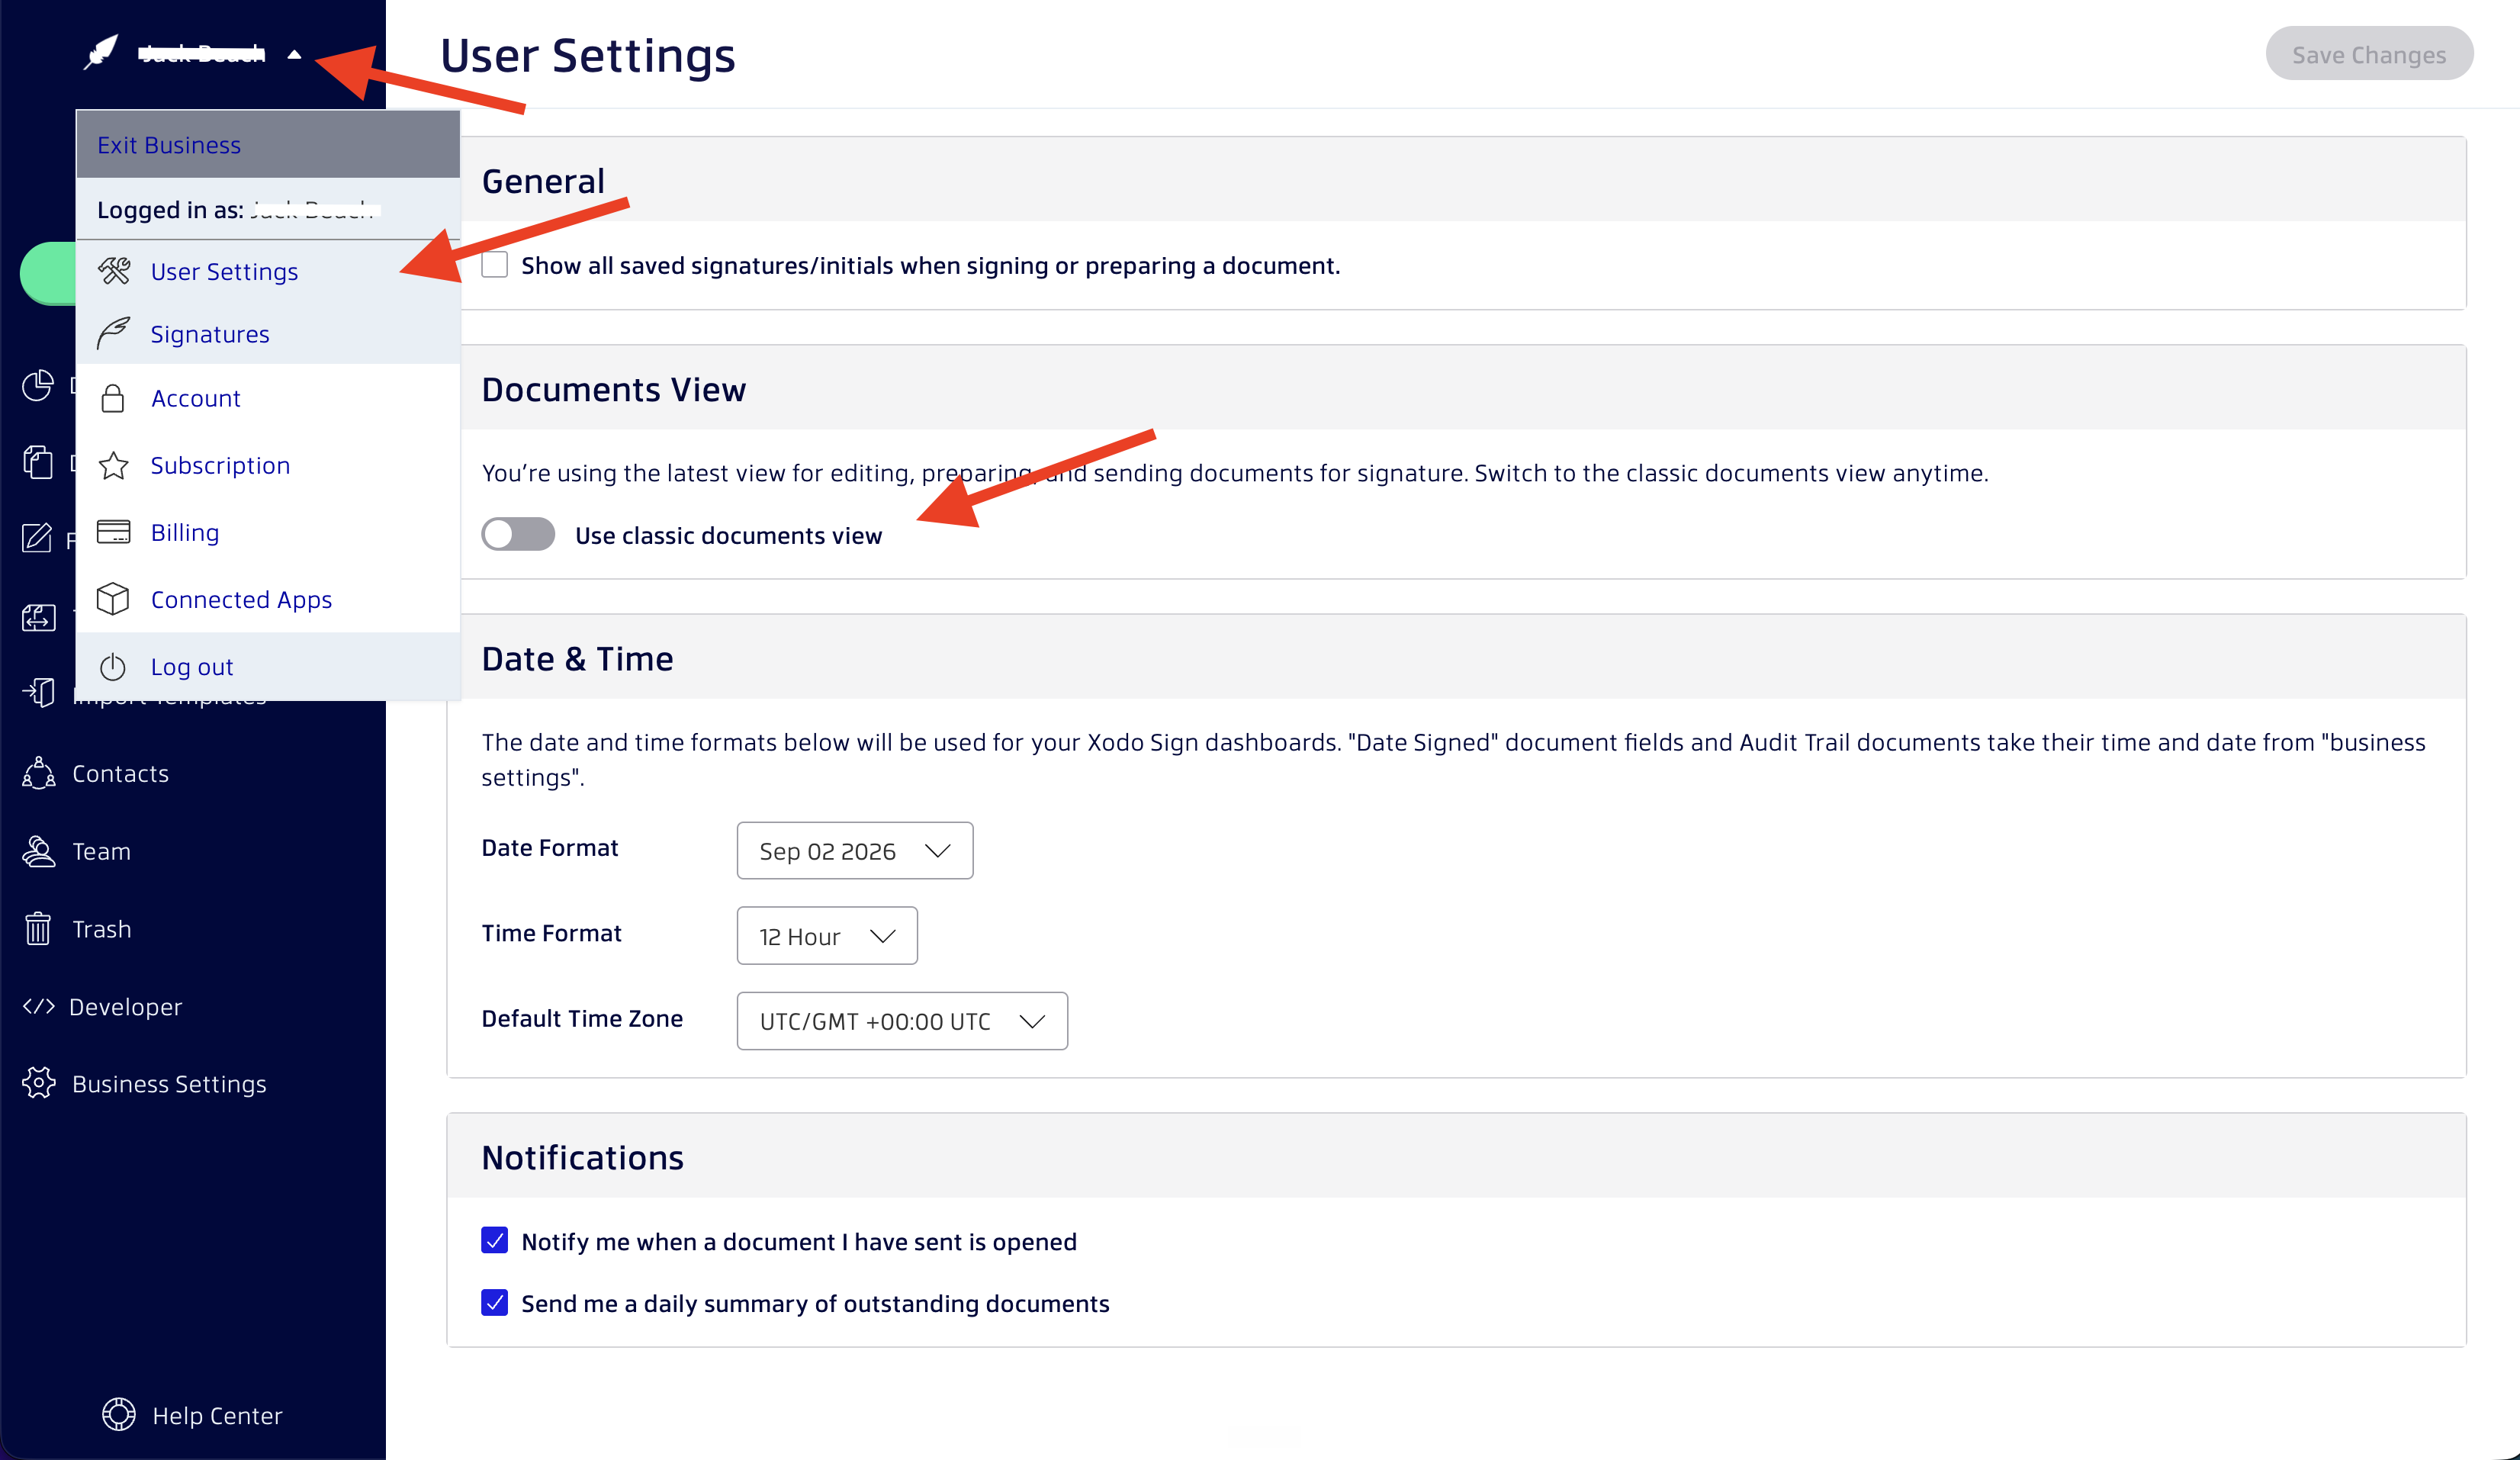
Task: Toggle Use classic documents view switch
Action: (x=518, y=534)
